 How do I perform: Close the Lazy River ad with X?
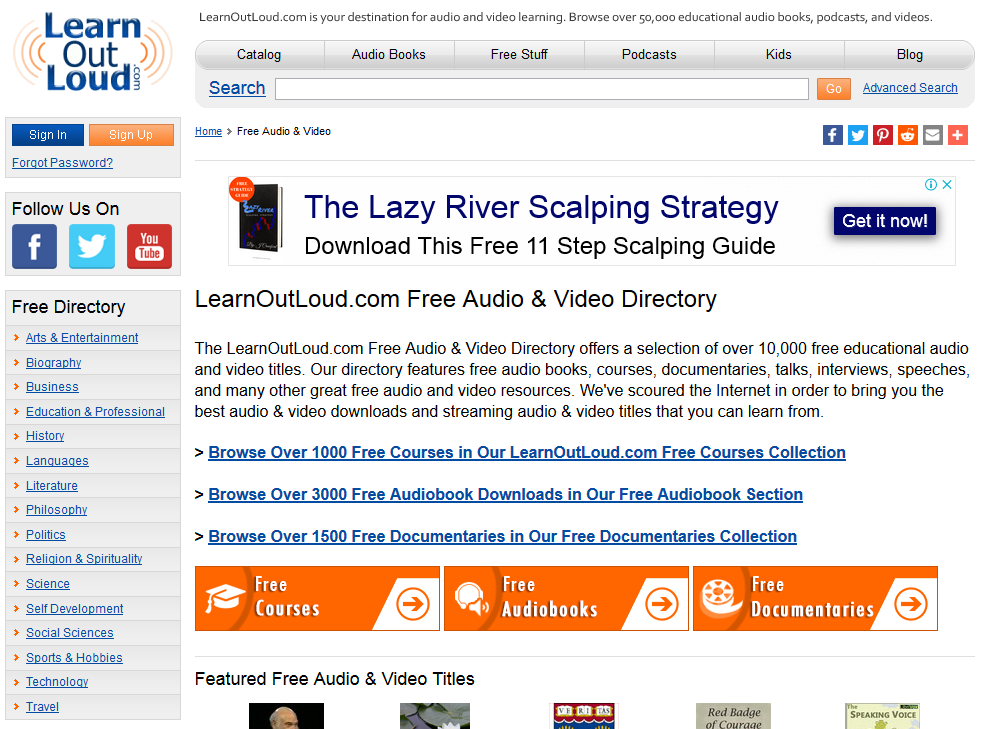[x=947, y=184]
